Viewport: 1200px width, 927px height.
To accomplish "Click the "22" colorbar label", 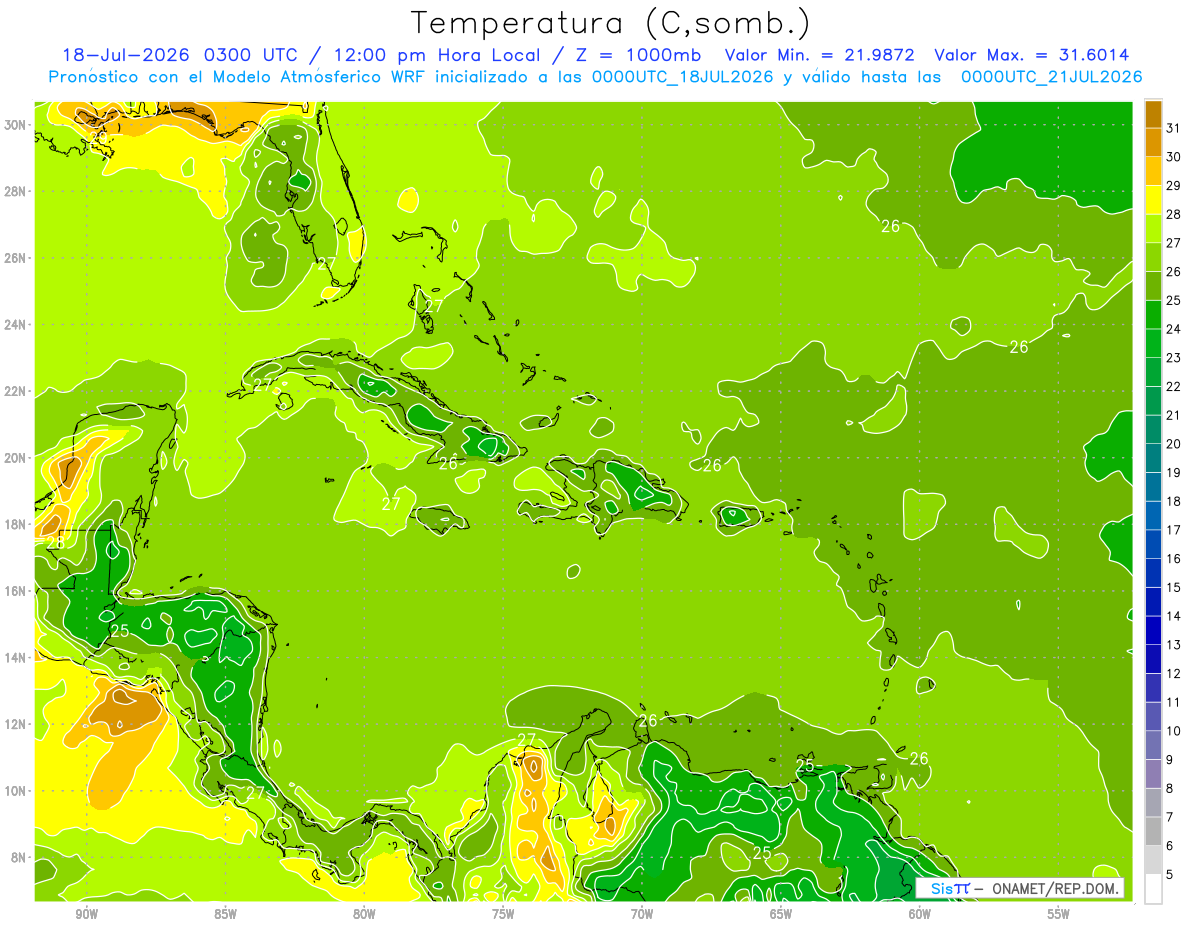I will pos(1174,386).
